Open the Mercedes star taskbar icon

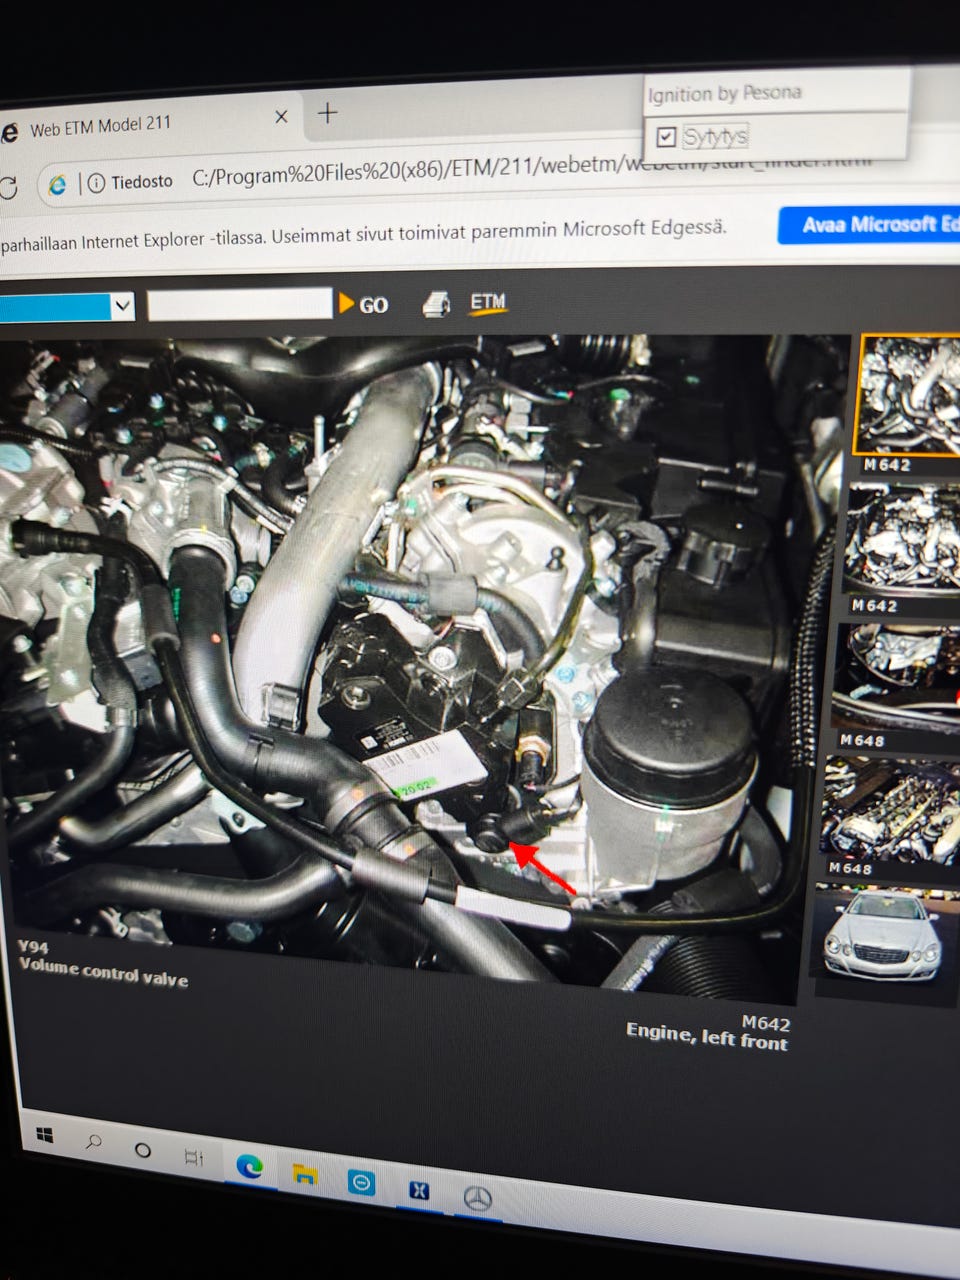click(477, 1198)
